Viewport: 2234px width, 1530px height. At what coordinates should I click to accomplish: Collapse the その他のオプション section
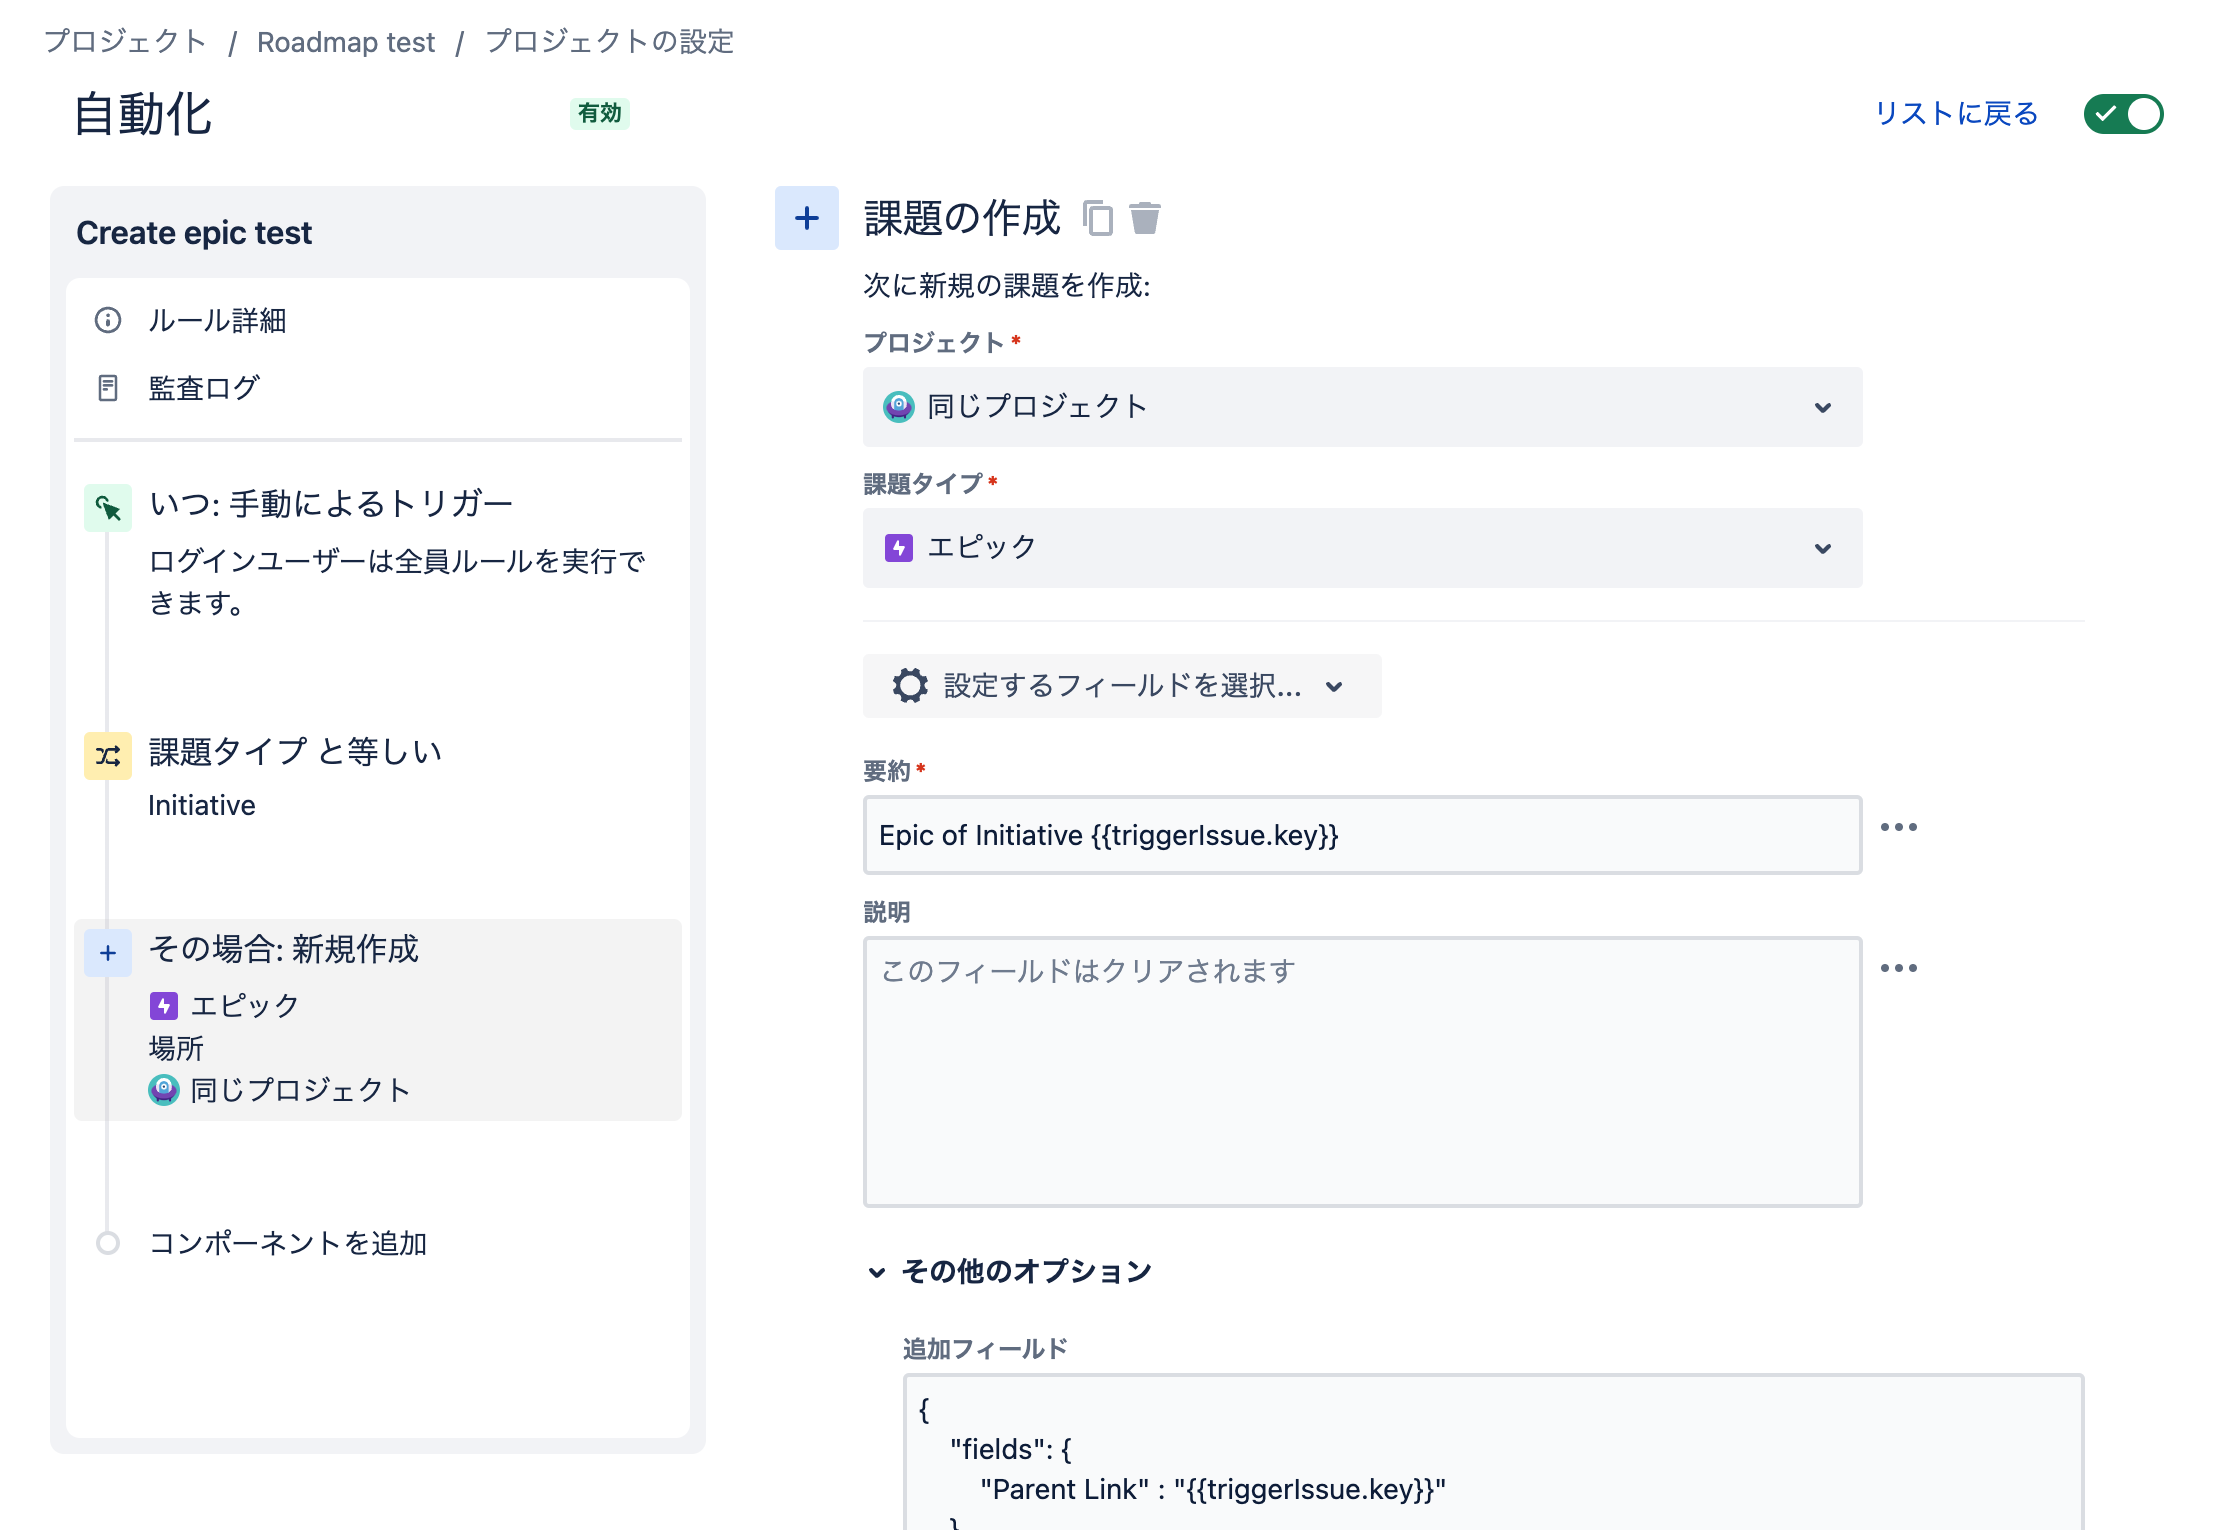point(1010,1271)
